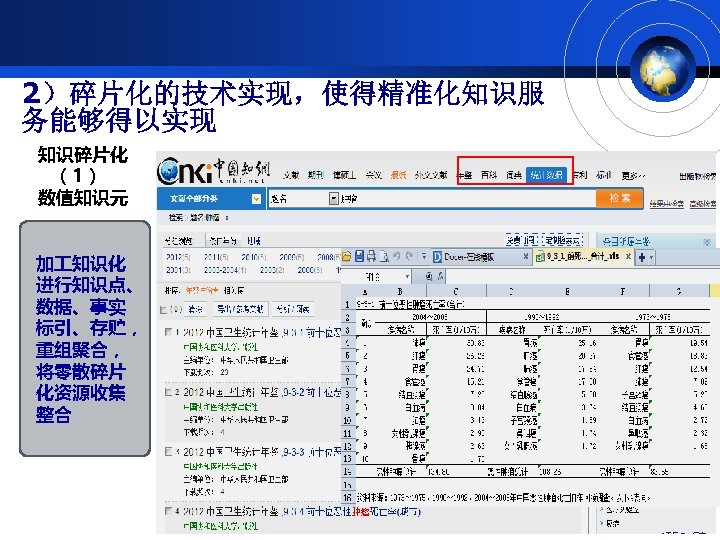Add a new spreadsheet tab with plus icon

641,257
